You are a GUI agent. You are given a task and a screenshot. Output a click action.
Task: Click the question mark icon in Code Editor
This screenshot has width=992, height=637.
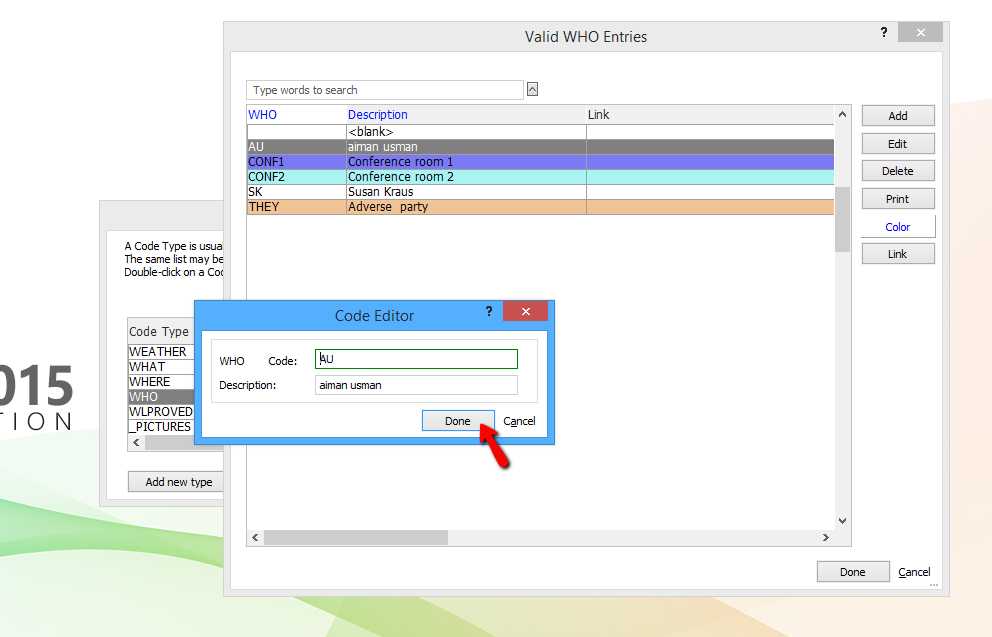coord(488,311)
